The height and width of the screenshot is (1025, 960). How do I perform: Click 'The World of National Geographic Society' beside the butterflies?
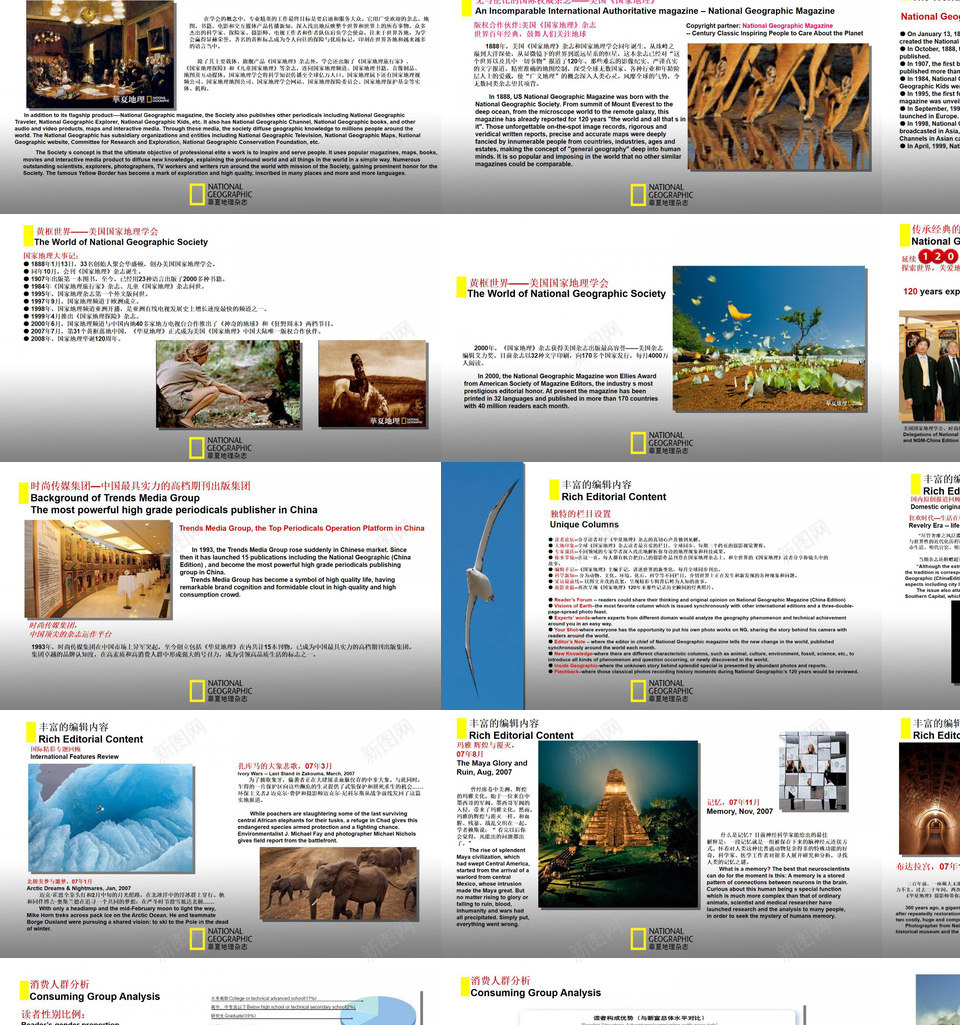click(x=566, y=294)
